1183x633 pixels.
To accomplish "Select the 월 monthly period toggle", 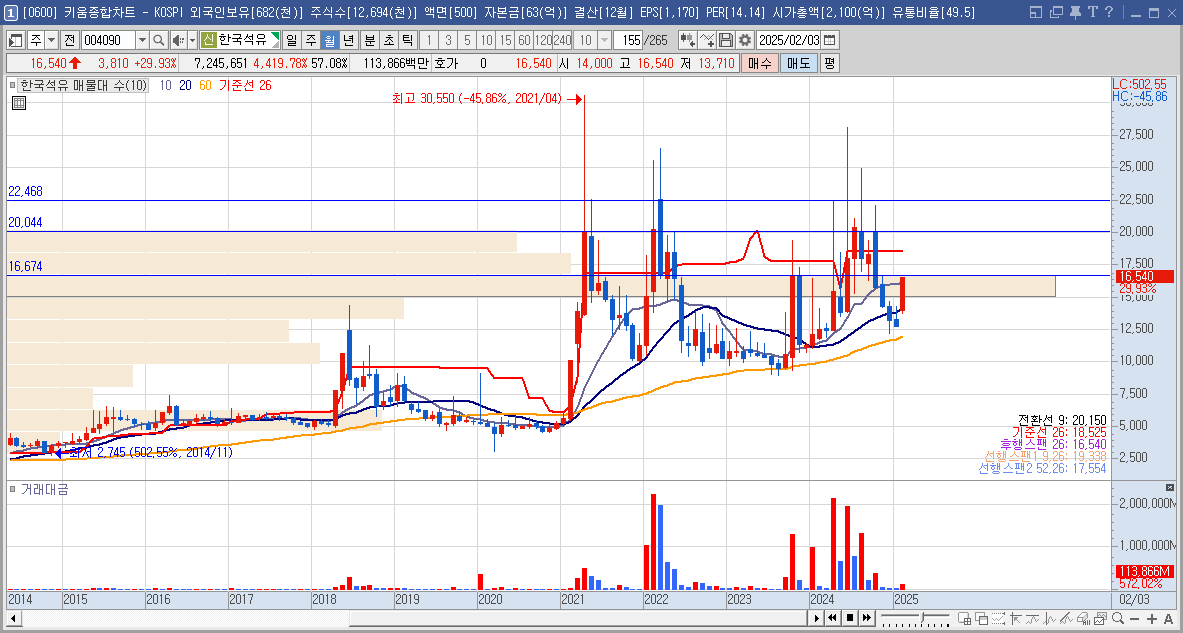I will tap(329, 41).
